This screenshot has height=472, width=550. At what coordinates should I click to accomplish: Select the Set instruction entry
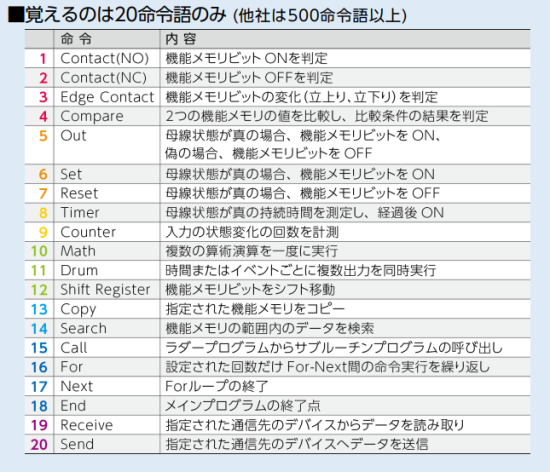(x=277, y=174)
